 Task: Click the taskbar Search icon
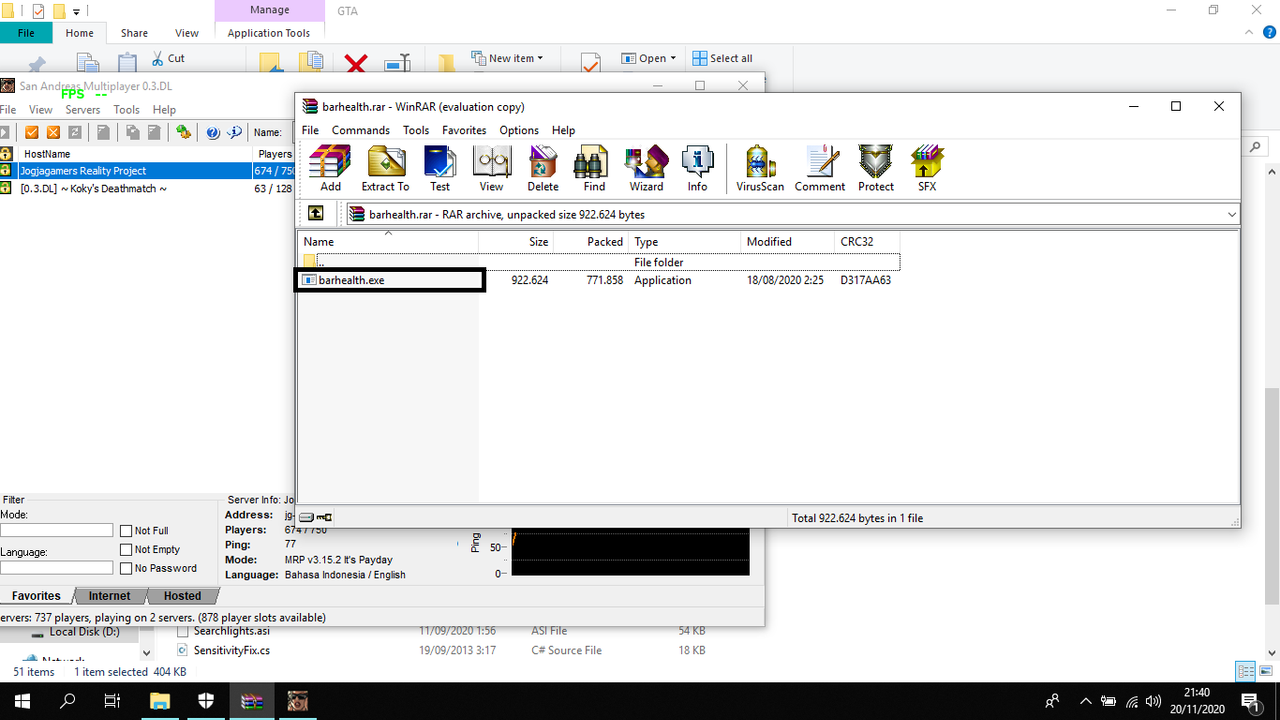point(68,701)
